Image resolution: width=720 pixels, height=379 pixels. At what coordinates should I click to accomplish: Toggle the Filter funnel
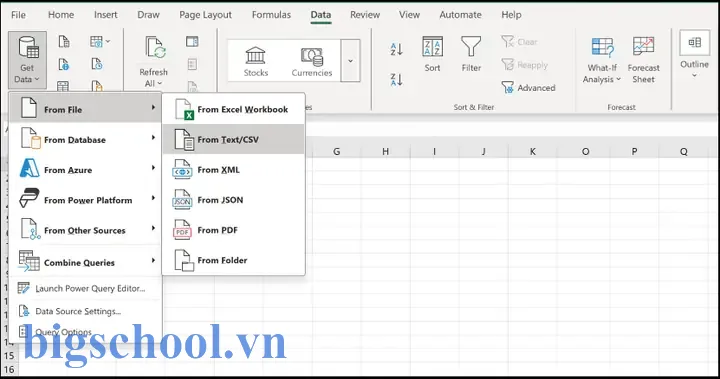click(471, 54)
